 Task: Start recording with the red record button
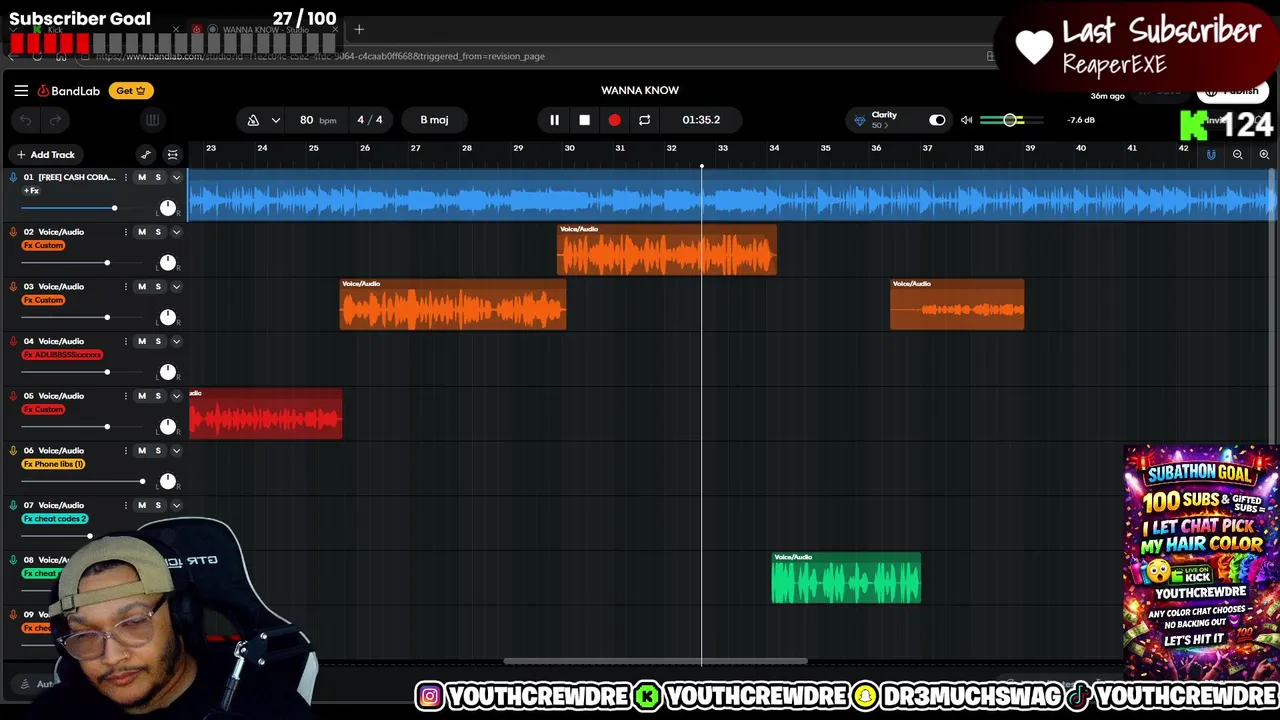tap(614, 120)
